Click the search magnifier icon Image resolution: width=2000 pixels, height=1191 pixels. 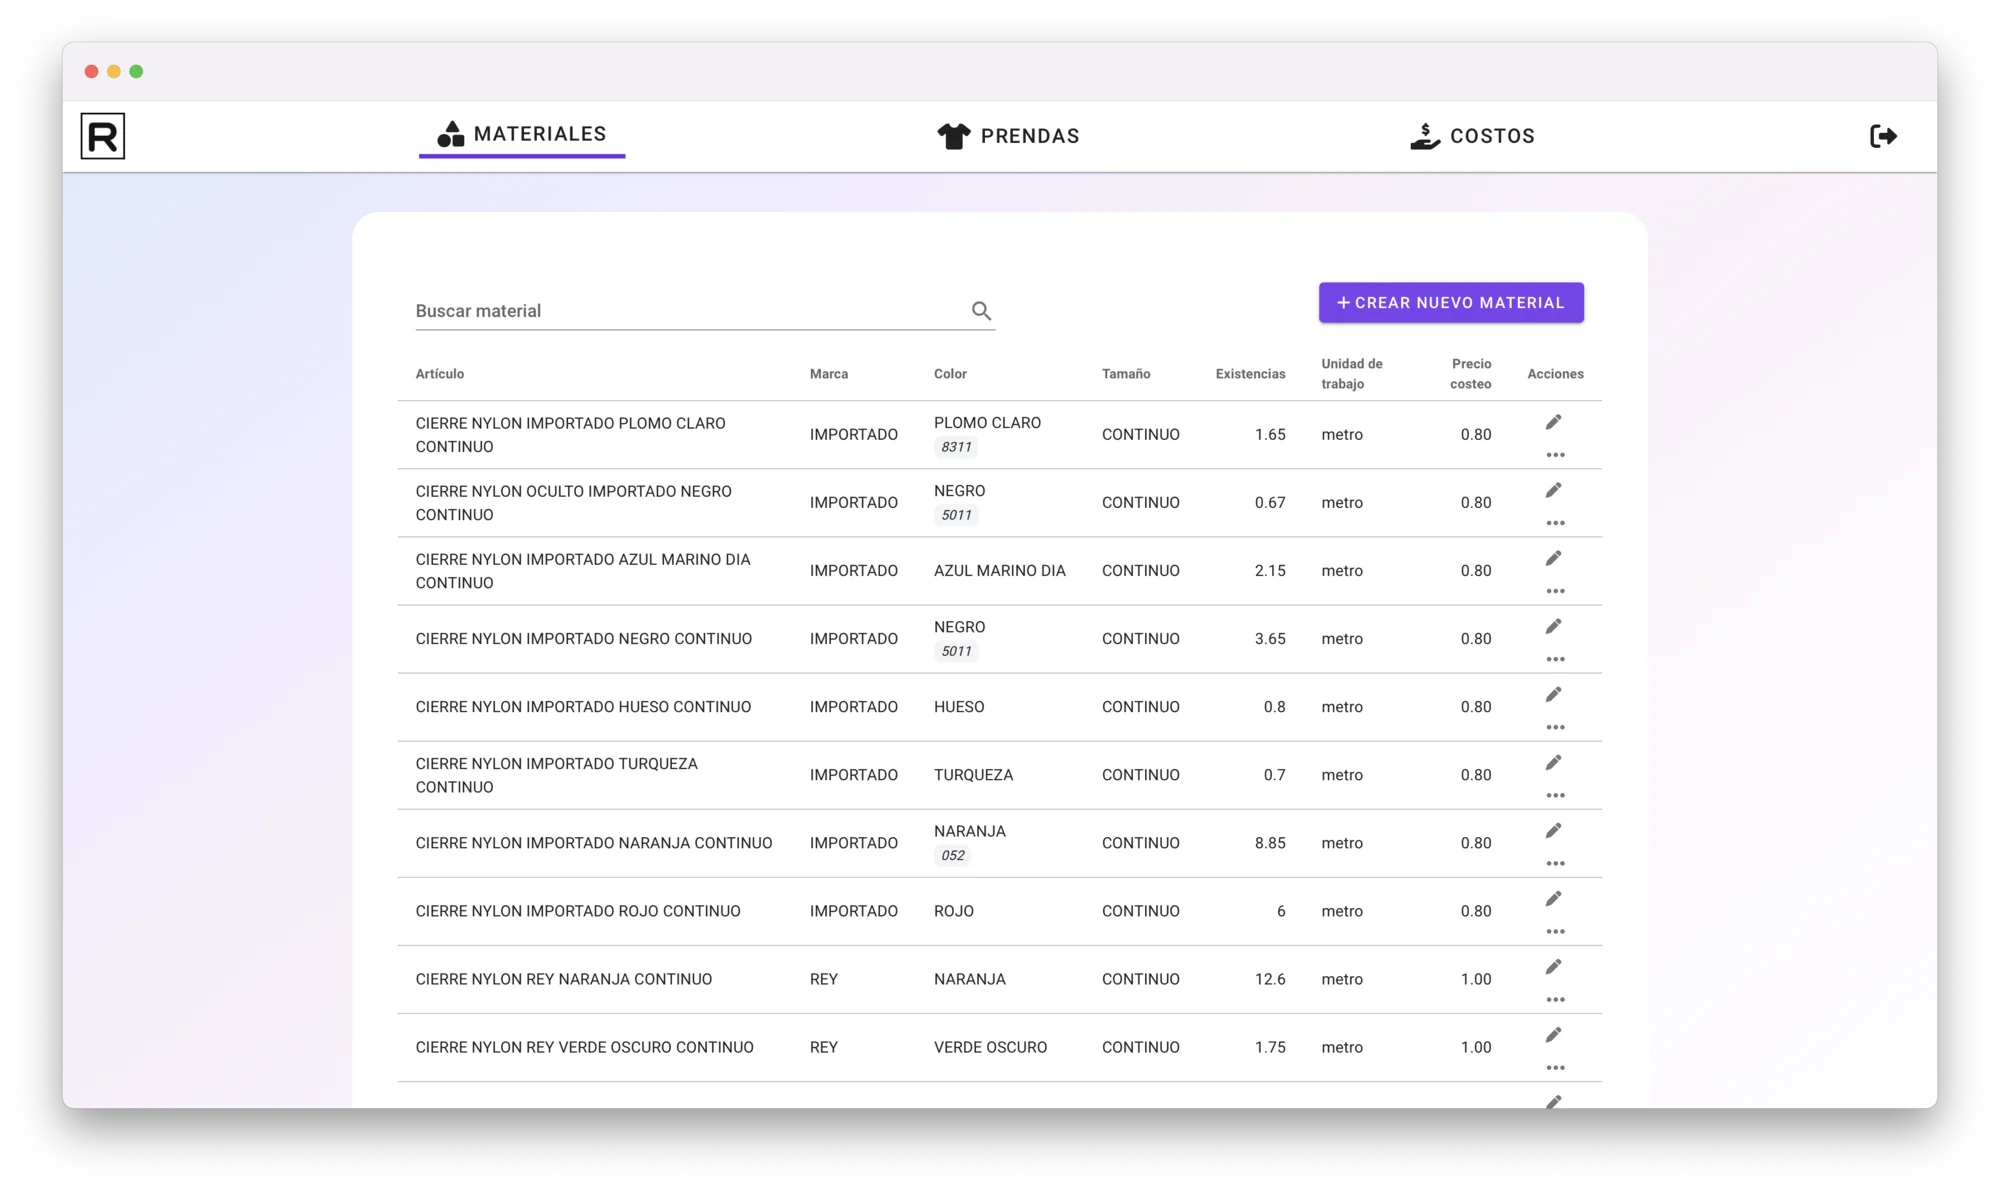tap(981, 311)
